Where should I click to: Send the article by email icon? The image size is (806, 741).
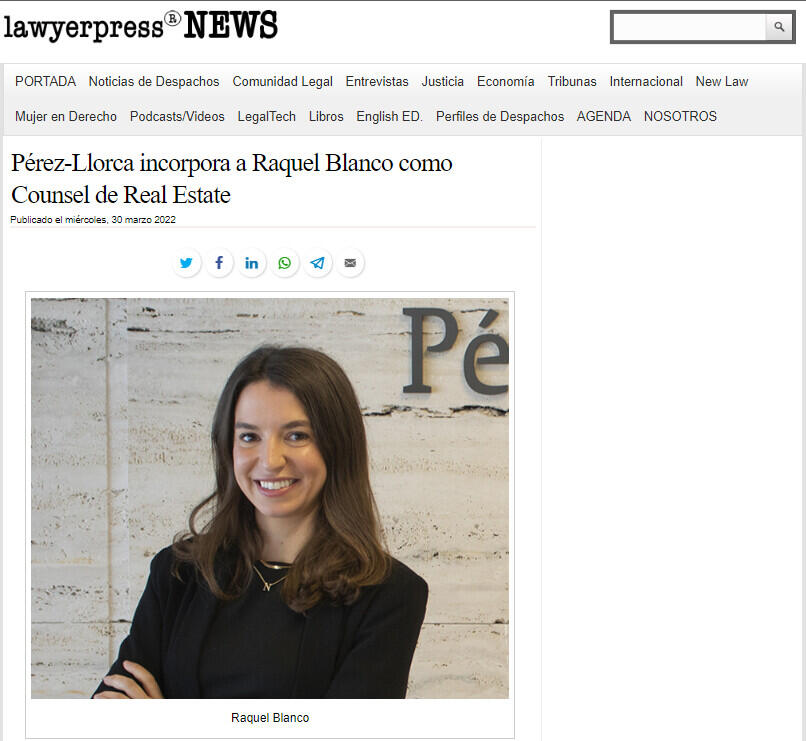tap(351, 263)
